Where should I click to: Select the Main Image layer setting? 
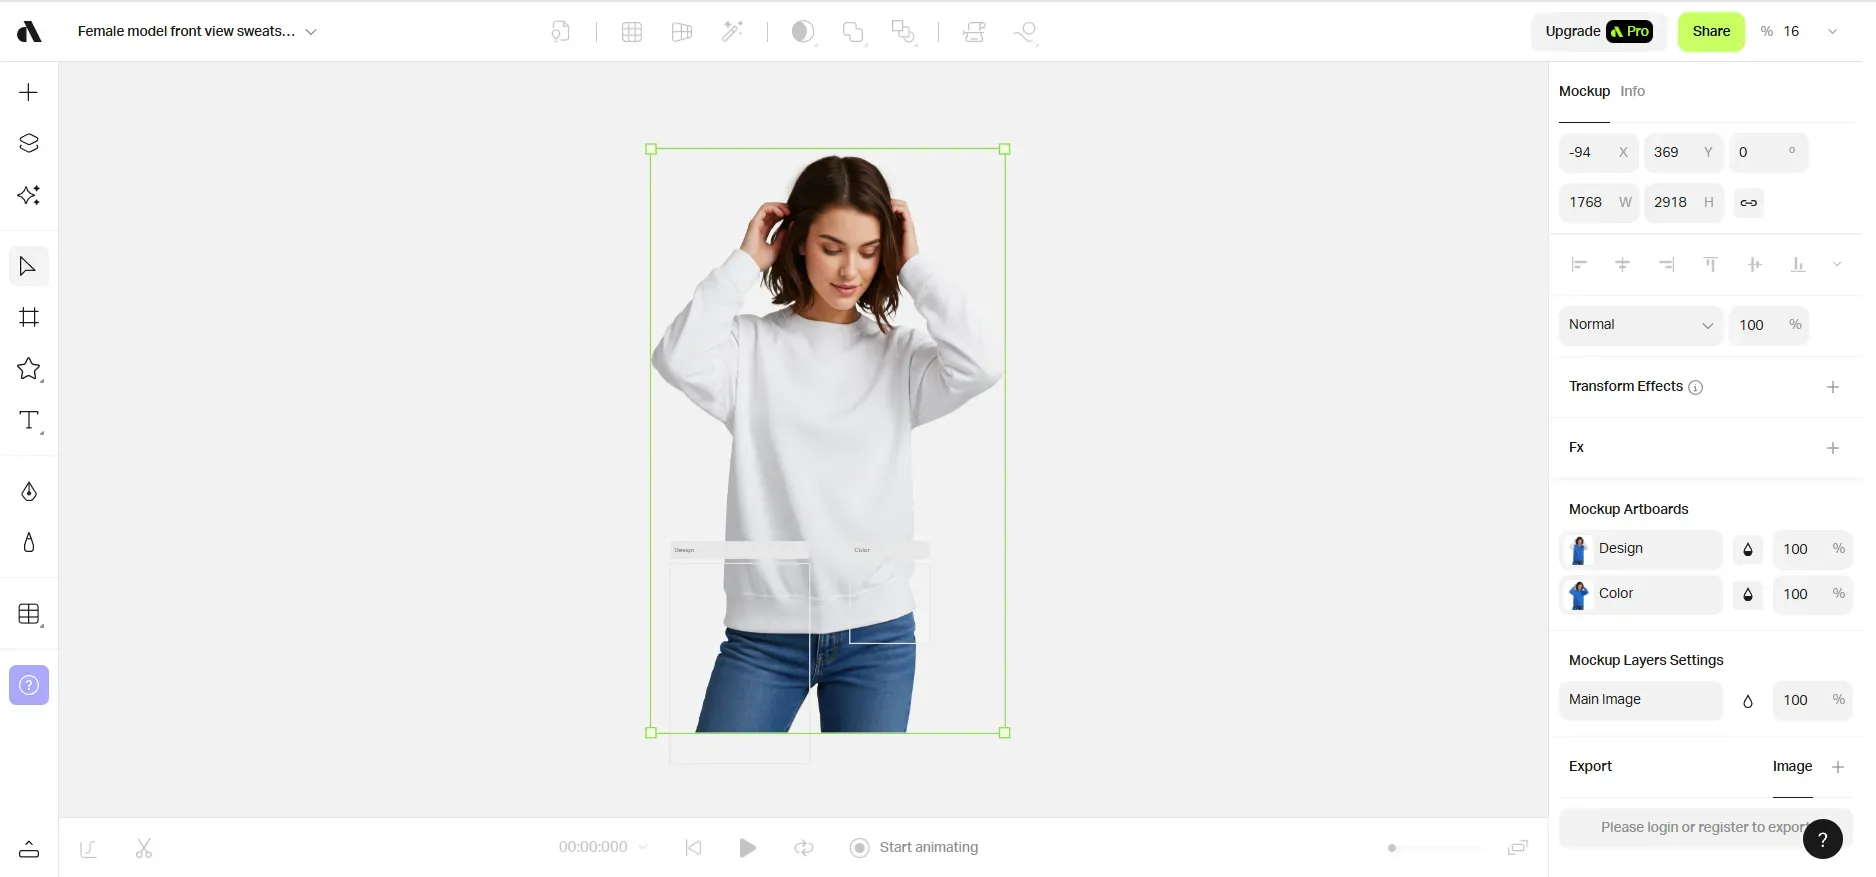point(1640,700)
